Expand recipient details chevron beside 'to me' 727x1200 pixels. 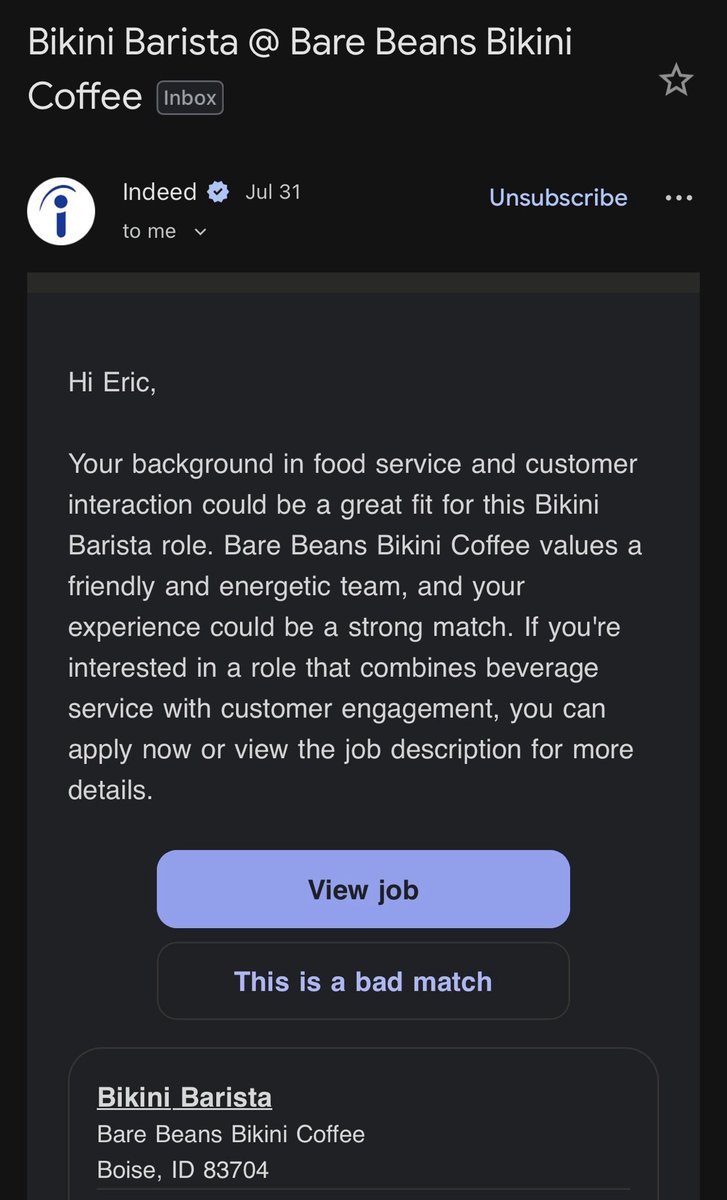point(200,232)
